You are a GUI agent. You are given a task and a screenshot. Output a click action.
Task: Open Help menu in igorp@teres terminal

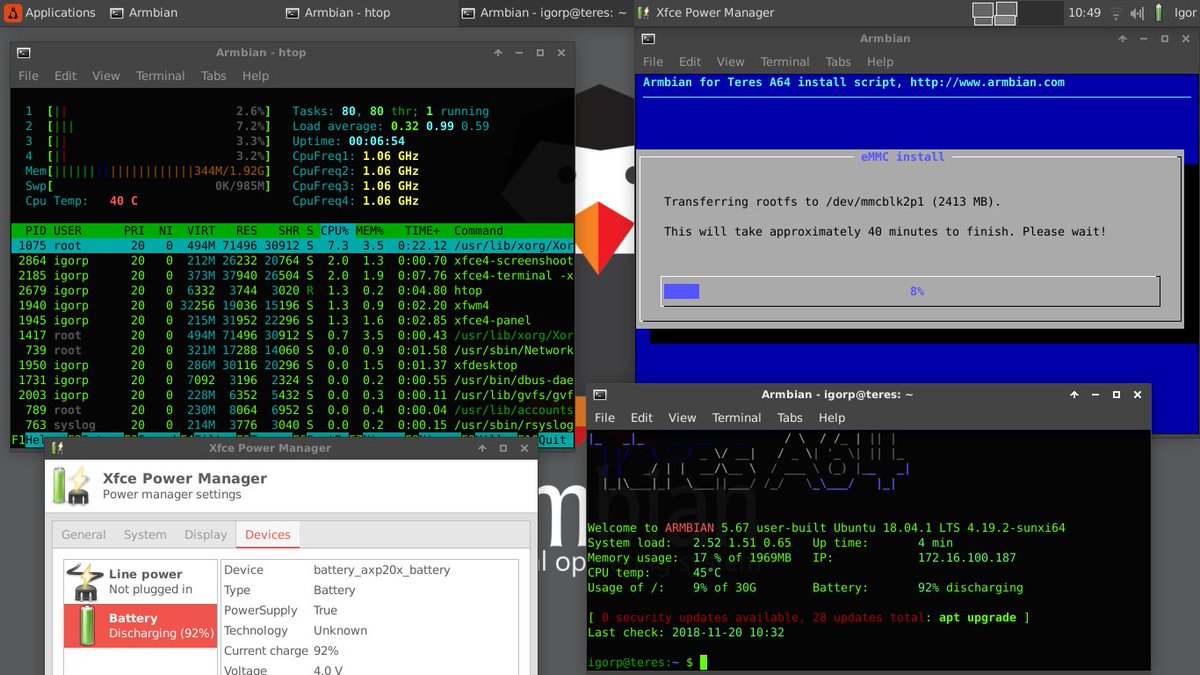pos(832,418)
